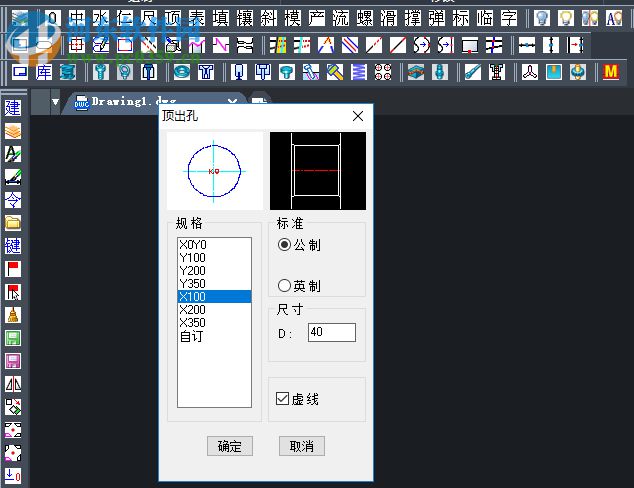
Task: Select Y100 in the 规格 list
Action: pos(214,258)
